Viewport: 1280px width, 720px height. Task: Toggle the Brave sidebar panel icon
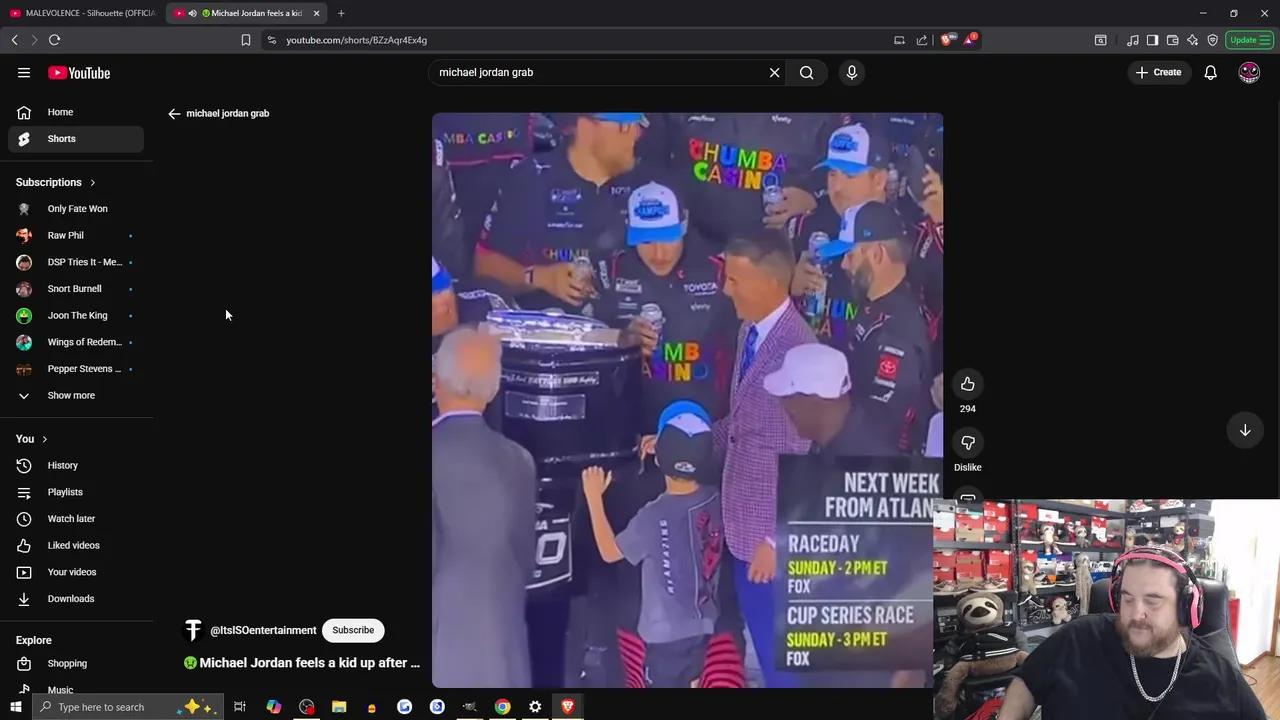click(x=1152, y=40)
